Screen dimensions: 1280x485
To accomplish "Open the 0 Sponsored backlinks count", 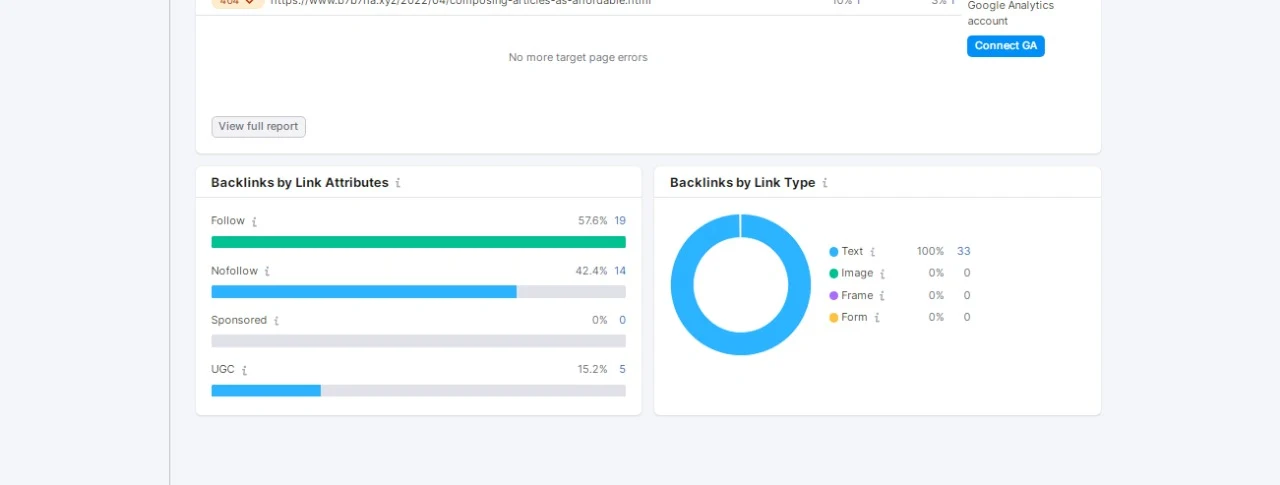I will [622, 320].
